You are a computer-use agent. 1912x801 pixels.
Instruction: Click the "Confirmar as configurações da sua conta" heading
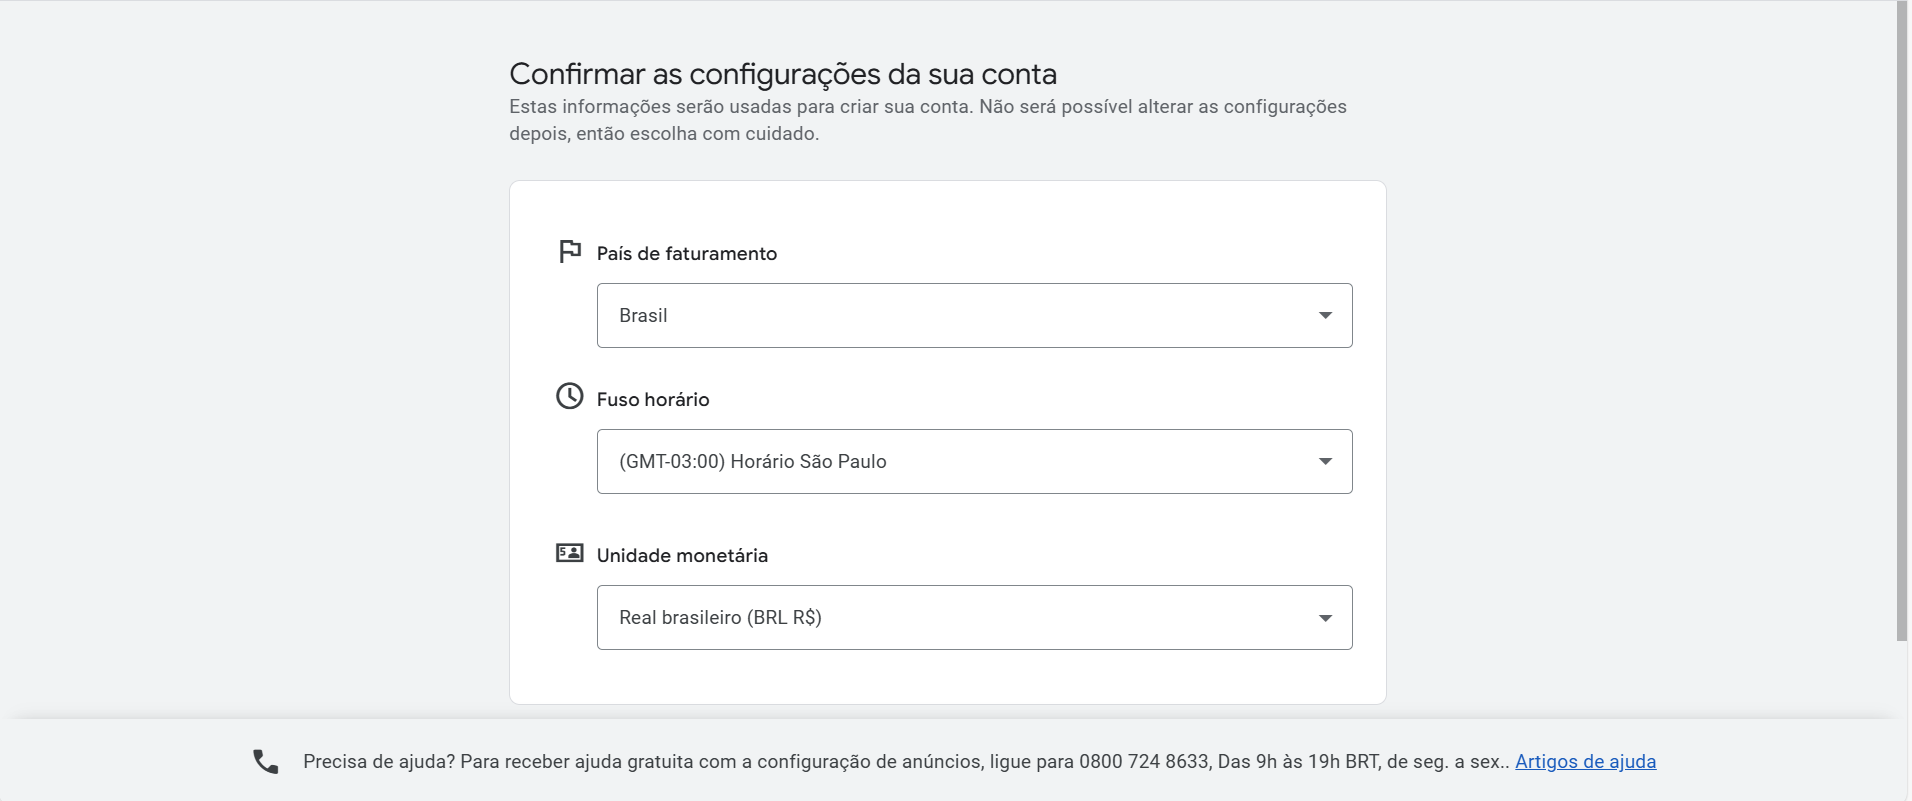coord(783,73)
